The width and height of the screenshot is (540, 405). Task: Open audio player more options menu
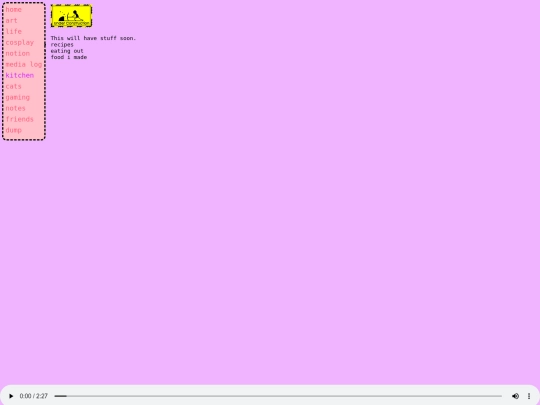(529, 396)
